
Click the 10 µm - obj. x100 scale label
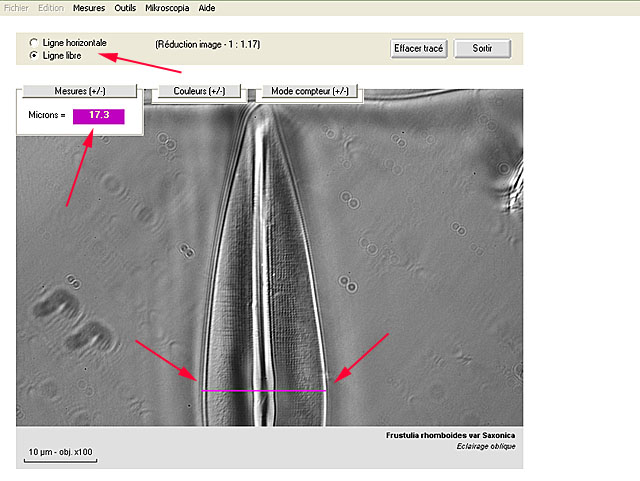(60, 452)
